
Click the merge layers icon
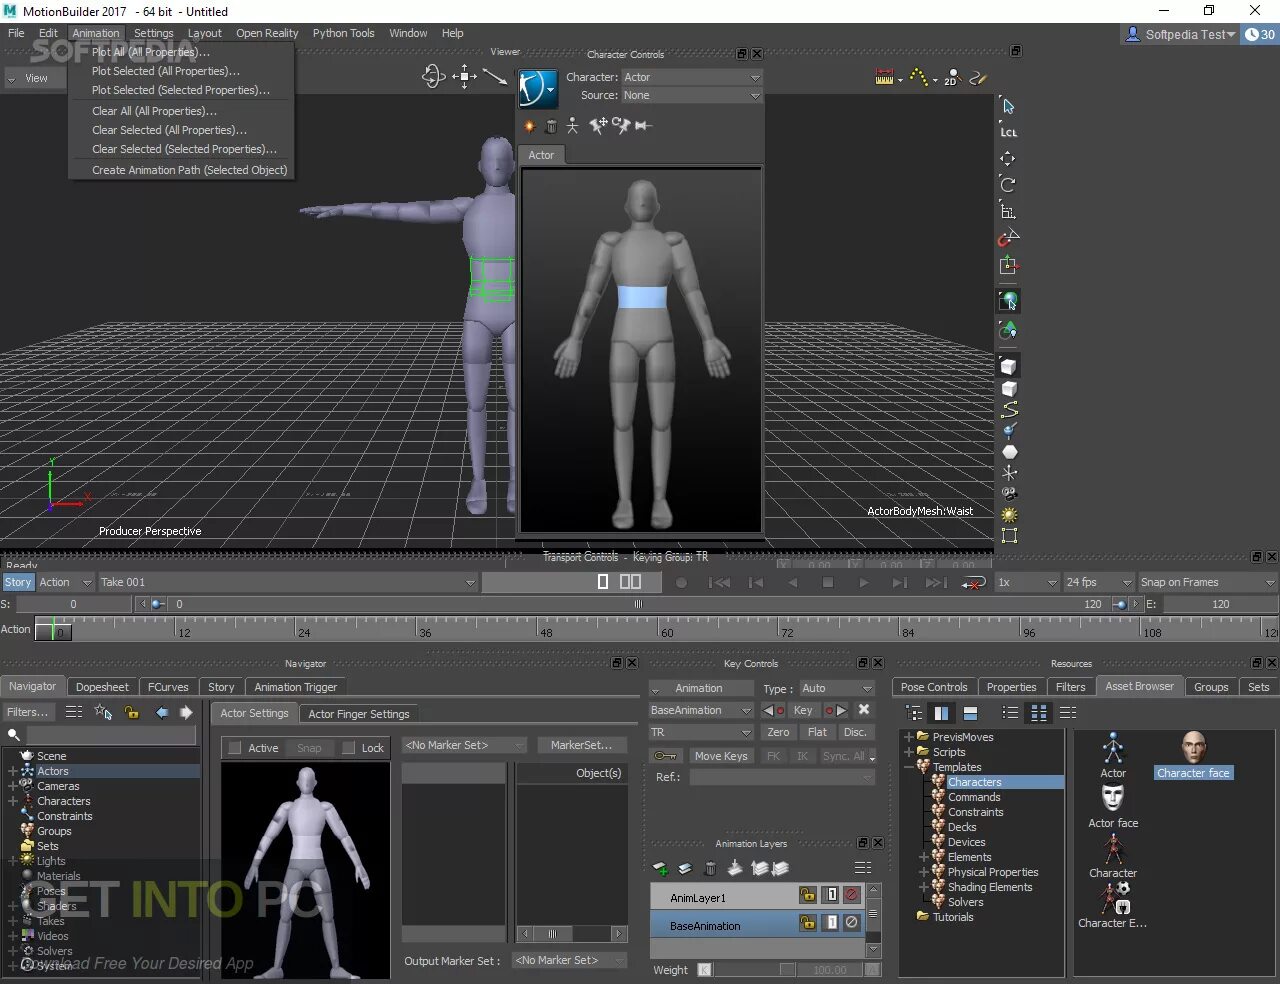(735, 868)
